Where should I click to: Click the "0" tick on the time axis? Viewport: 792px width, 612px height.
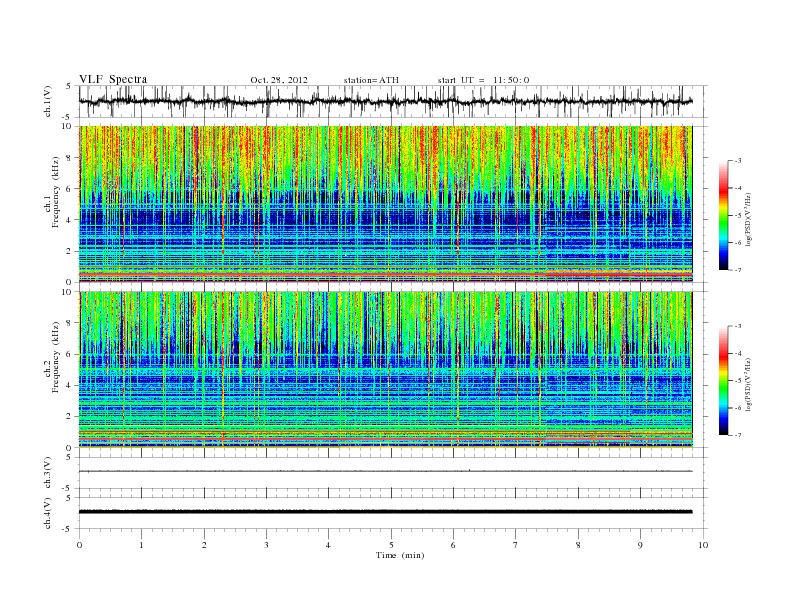coord(79,545)
